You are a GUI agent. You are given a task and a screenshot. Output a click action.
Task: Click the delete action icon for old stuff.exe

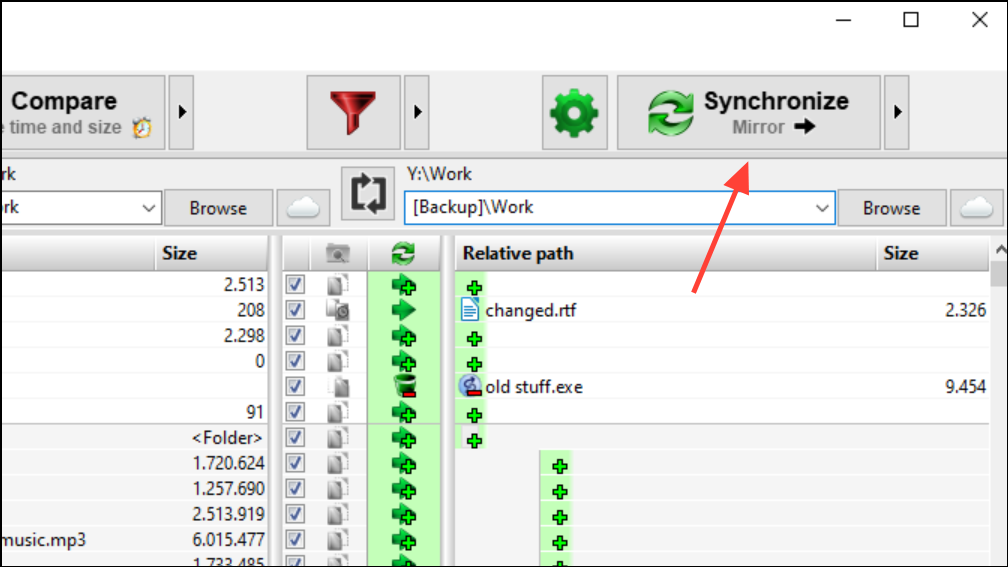[403, 387]
